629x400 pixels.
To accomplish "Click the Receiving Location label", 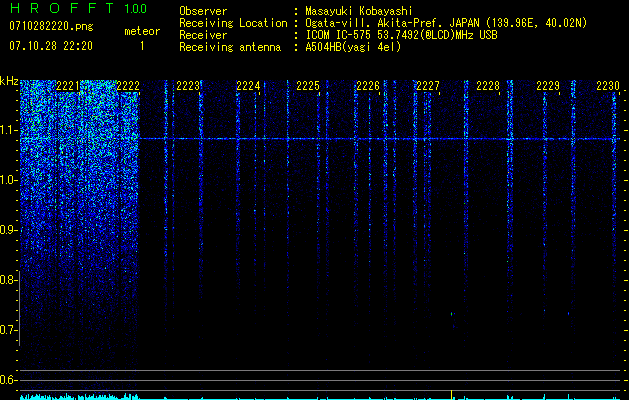I will (233, 23).
